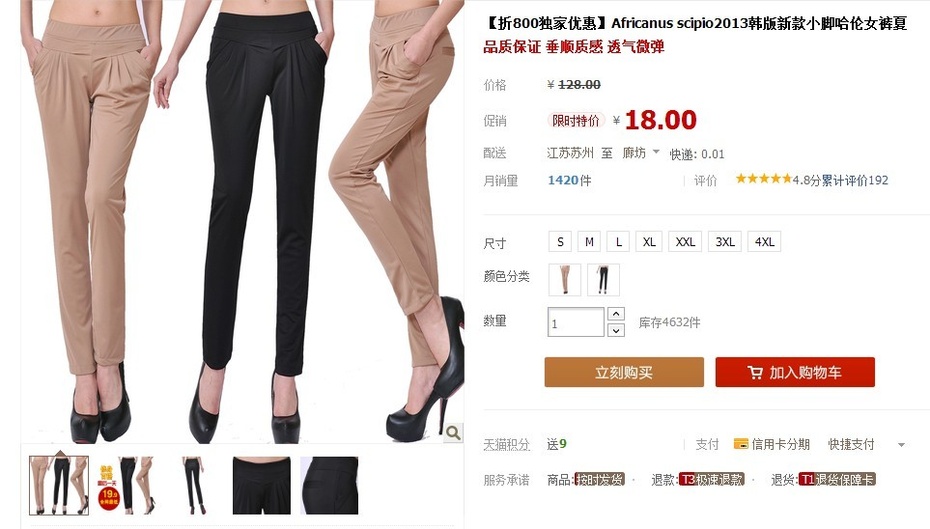Click the five-star rating icons

(x=763, y=179)
